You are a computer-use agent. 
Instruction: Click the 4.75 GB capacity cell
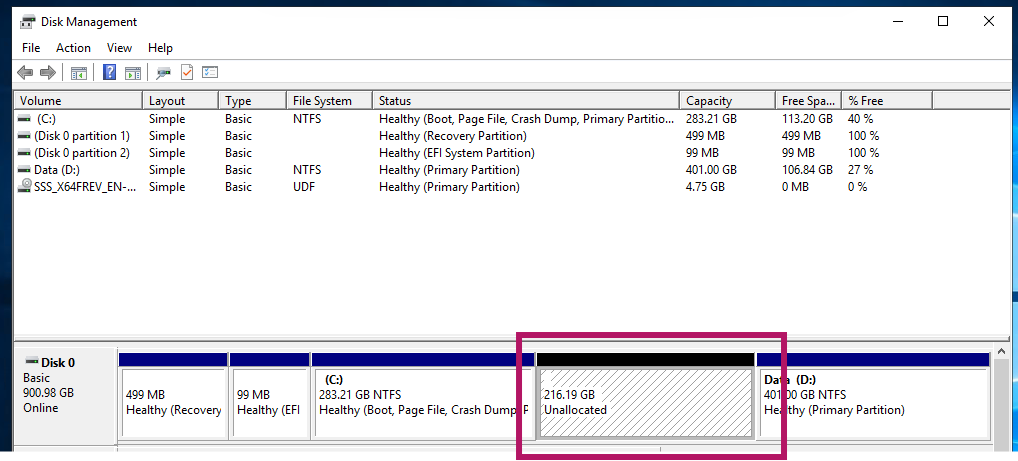(x=705, y=186)
